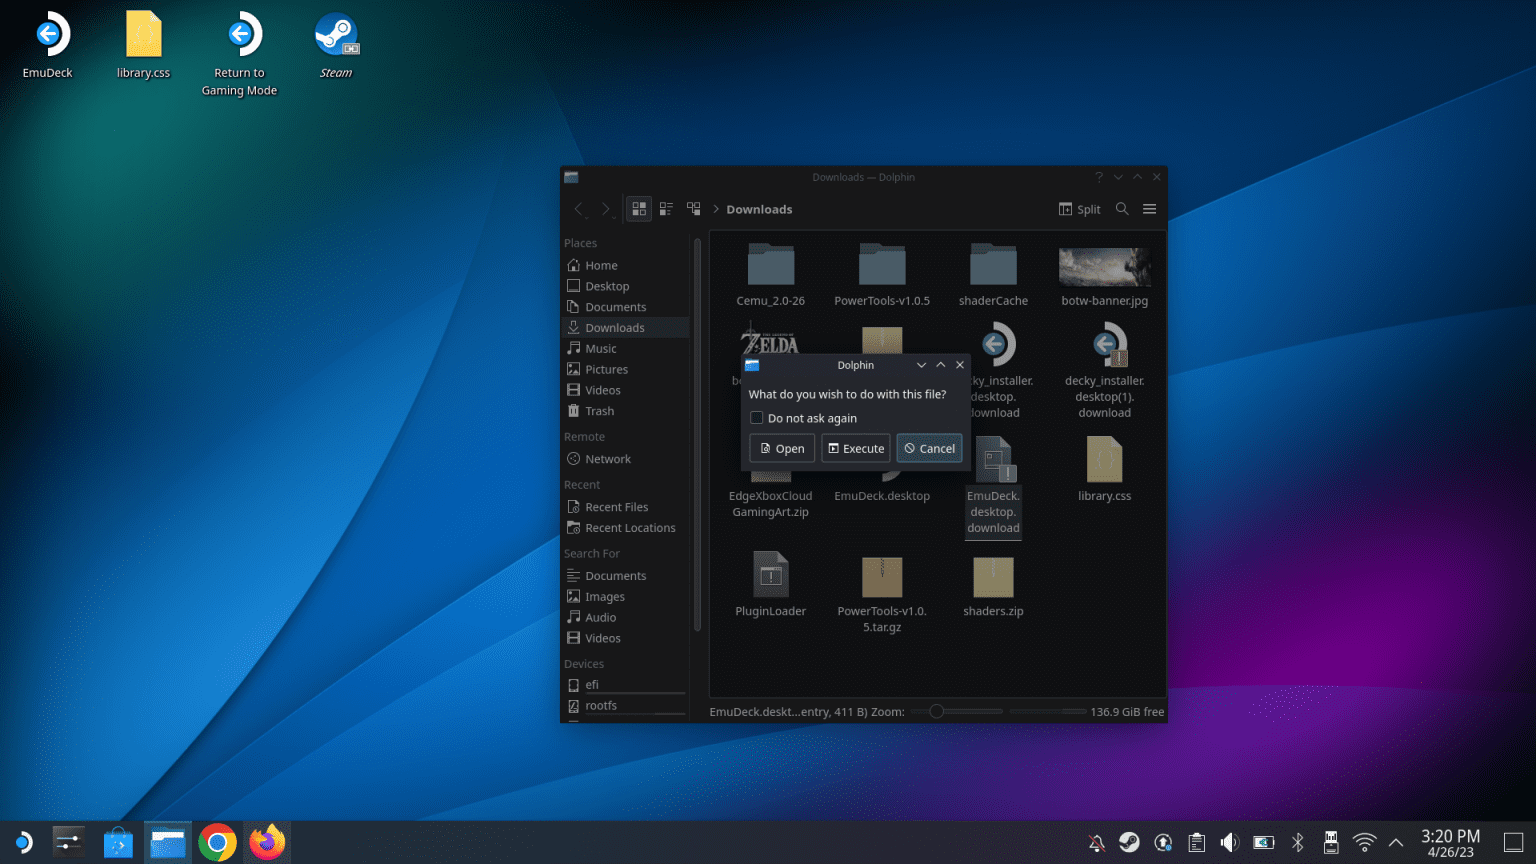Open the search tool in Dolphin
Screen dimensions: 1536x864
click(1122, 209)
